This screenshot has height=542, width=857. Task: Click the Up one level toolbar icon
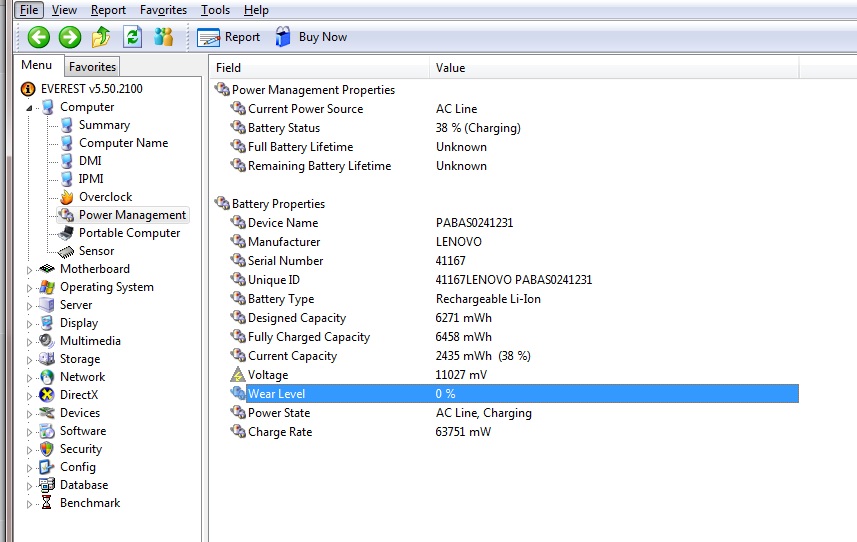pyautogui.click(x=101, y=37)
